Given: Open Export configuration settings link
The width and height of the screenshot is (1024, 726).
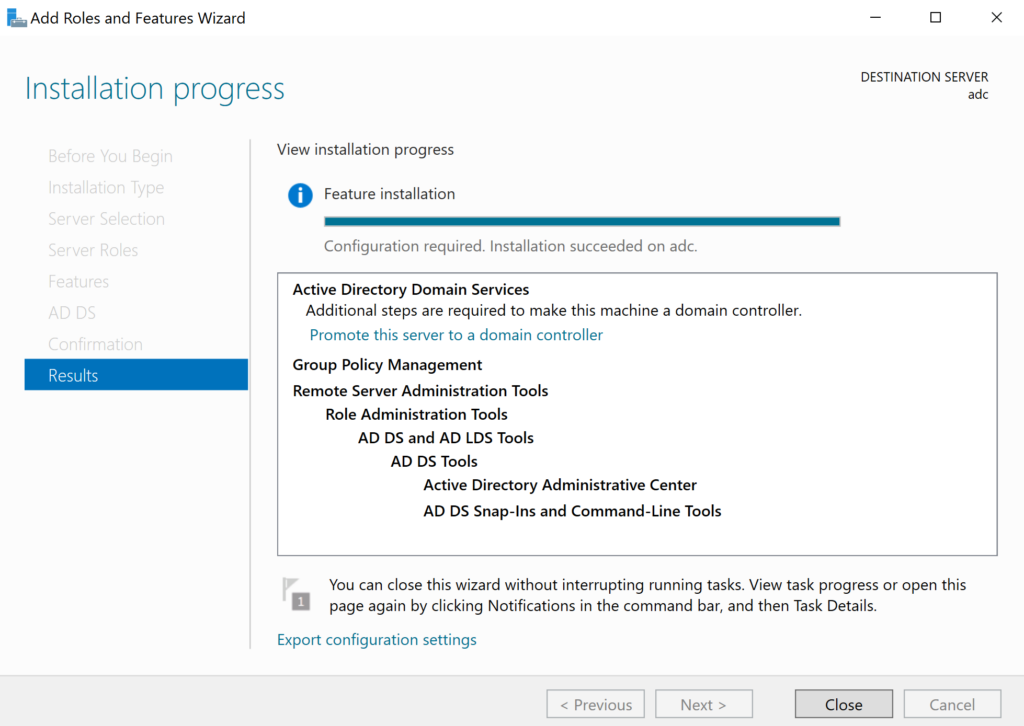Looking at the screenshot, I should point(376,640).
